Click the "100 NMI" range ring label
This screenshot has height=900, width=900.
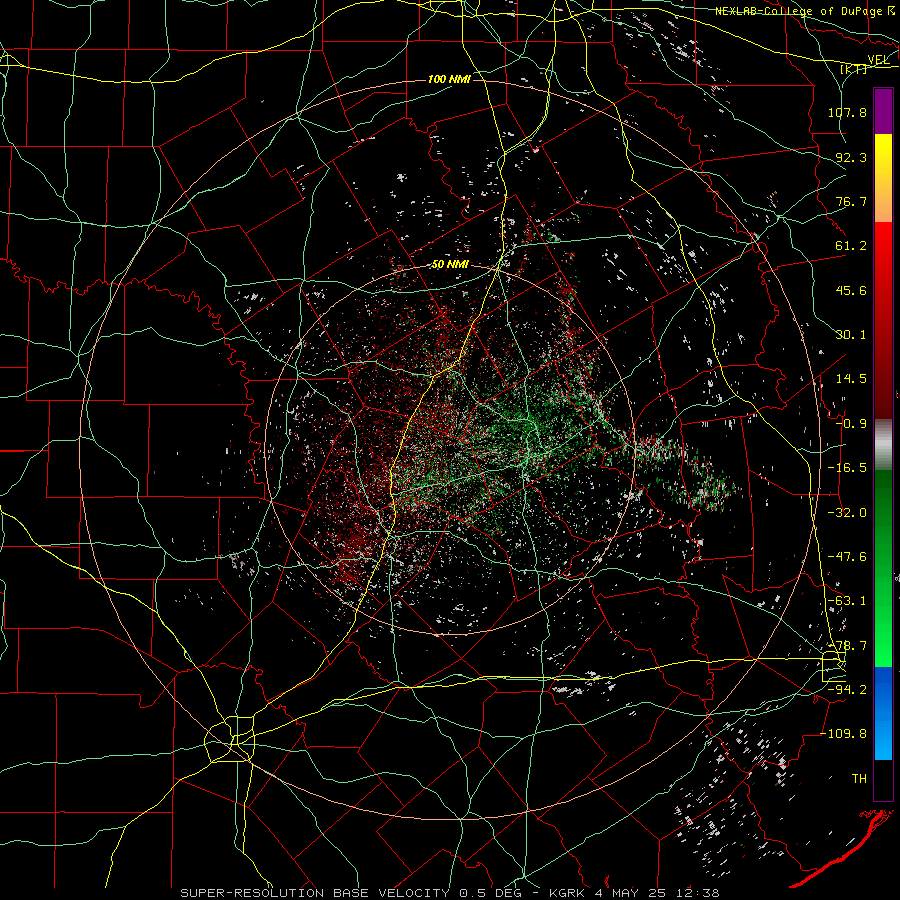click(449, 79)
